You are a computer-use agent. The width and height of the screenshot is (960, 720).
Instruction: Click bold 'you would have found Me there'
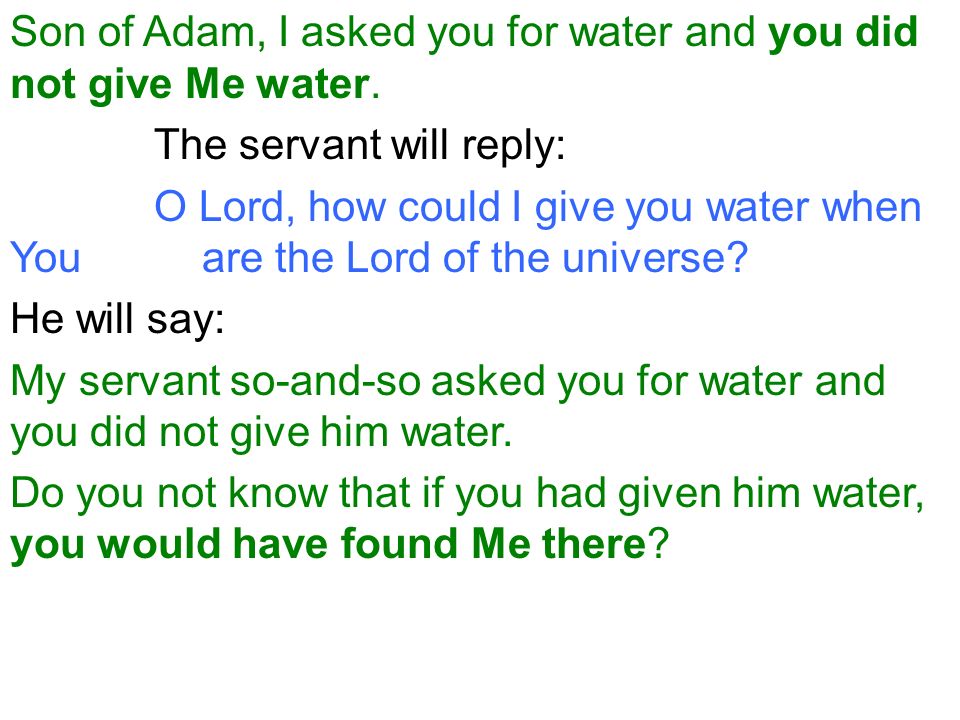[328, 544]
